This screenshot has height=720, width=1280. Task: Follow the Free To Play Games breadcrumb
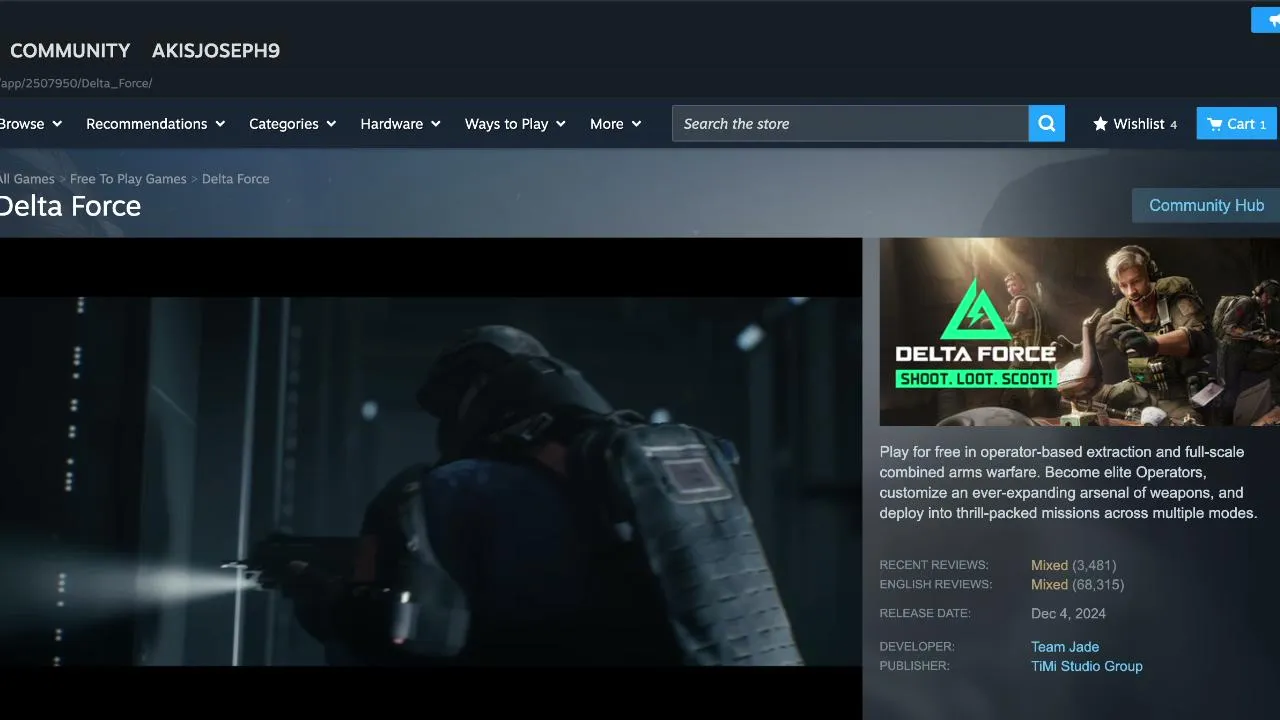tap(128, 179)
